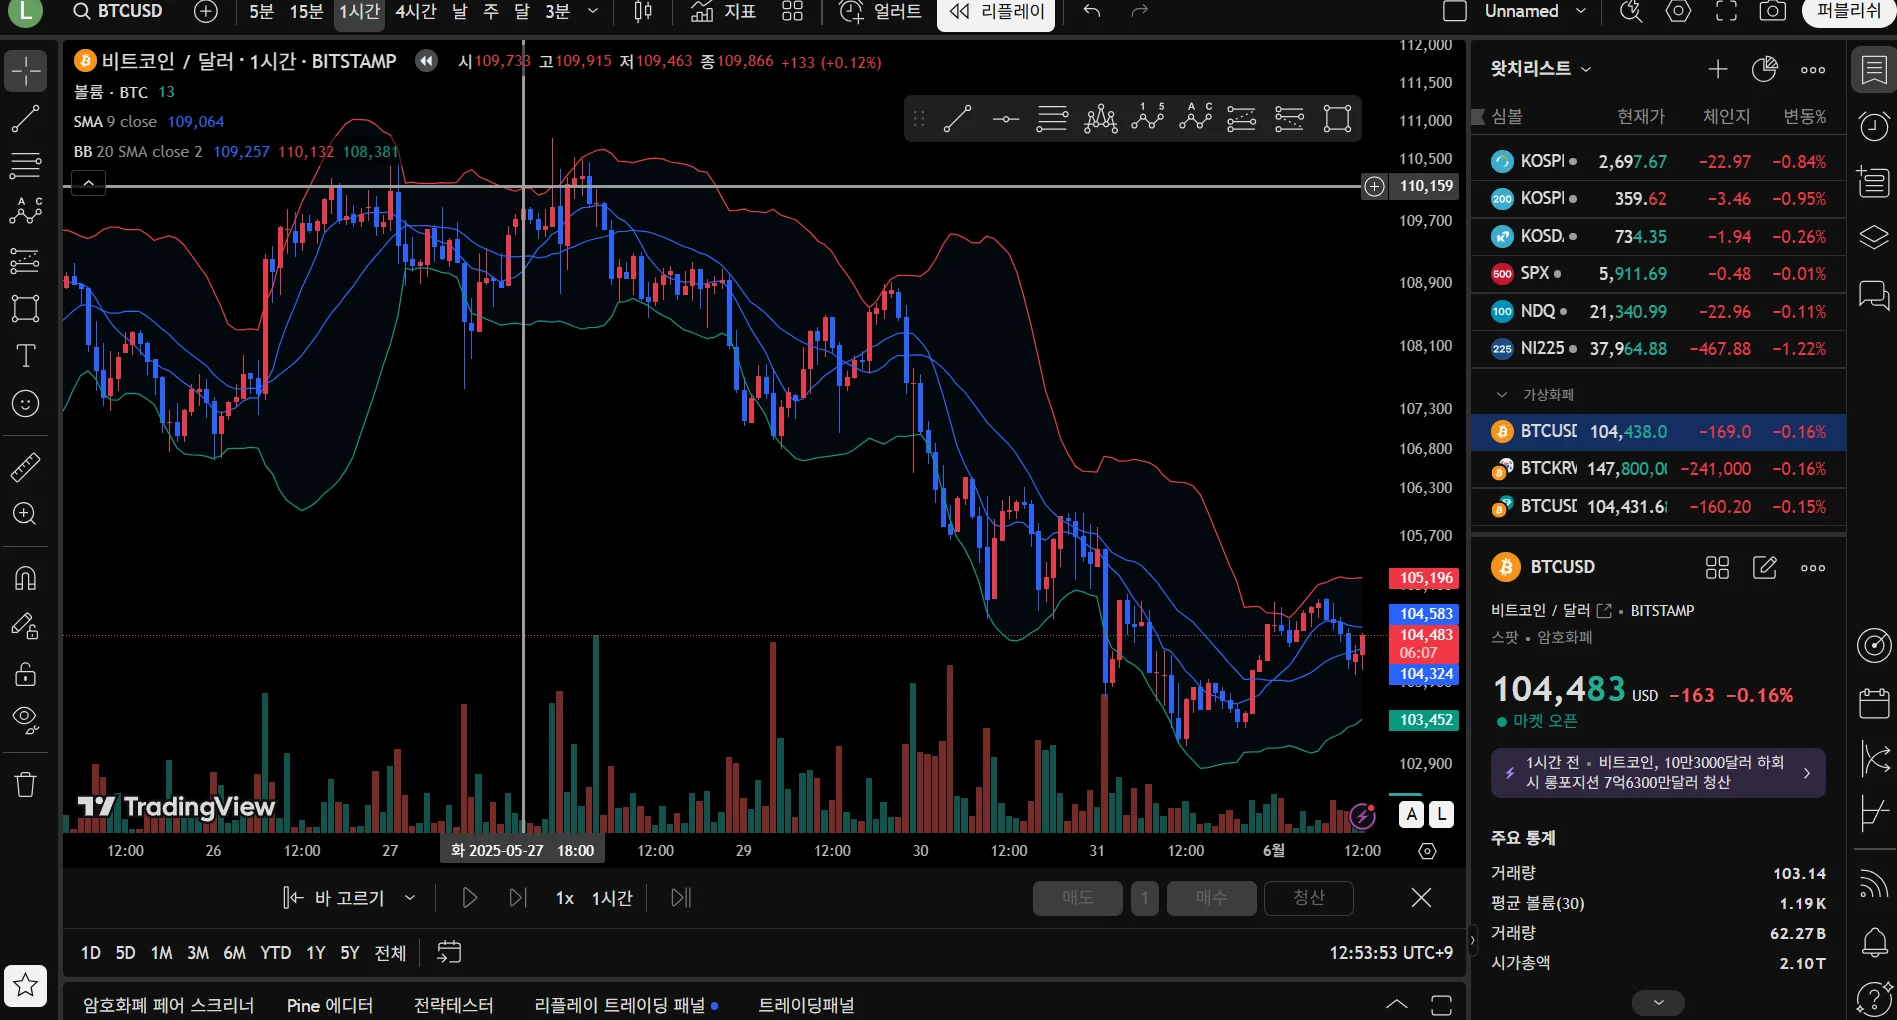Open the BTCUSD details more options menu

pos(1813,568)
